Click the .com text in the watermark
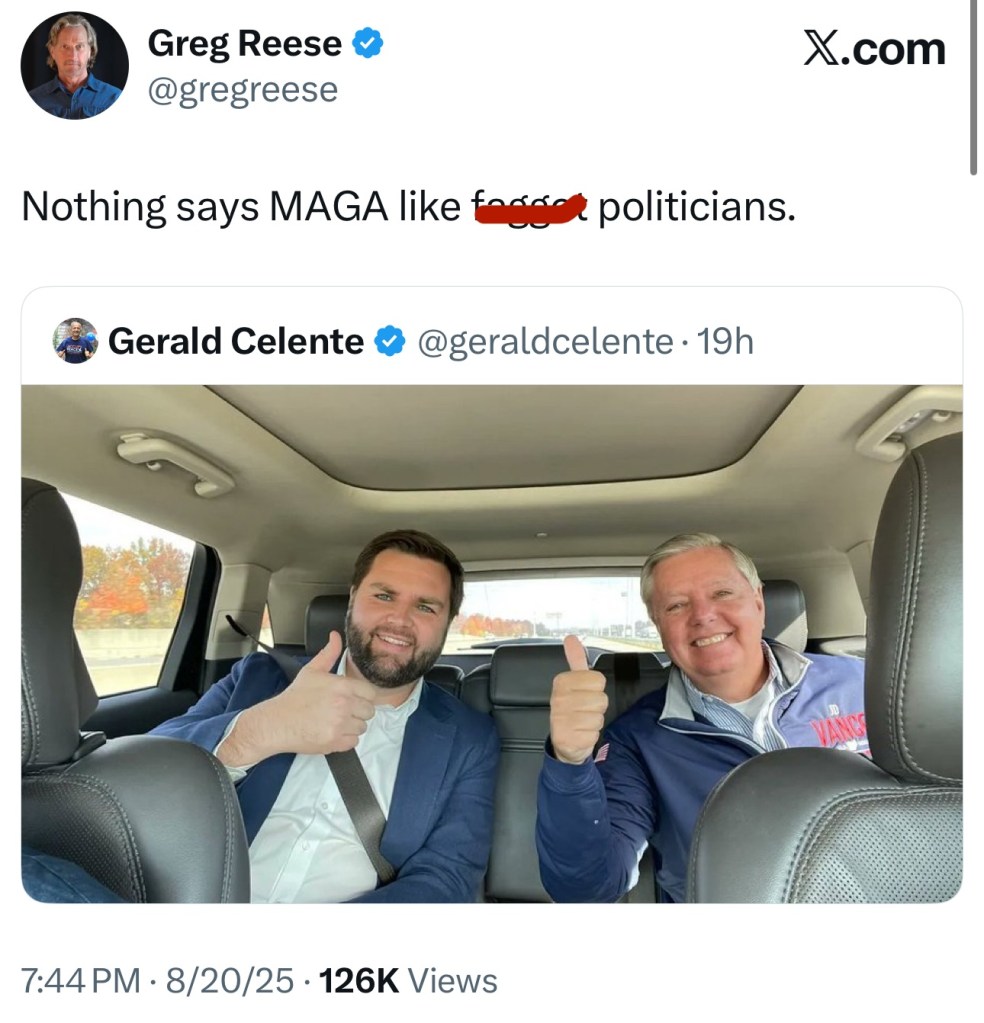Viewport: 984px width, 1023px height. pyautogui.click(x=894, y=48)
